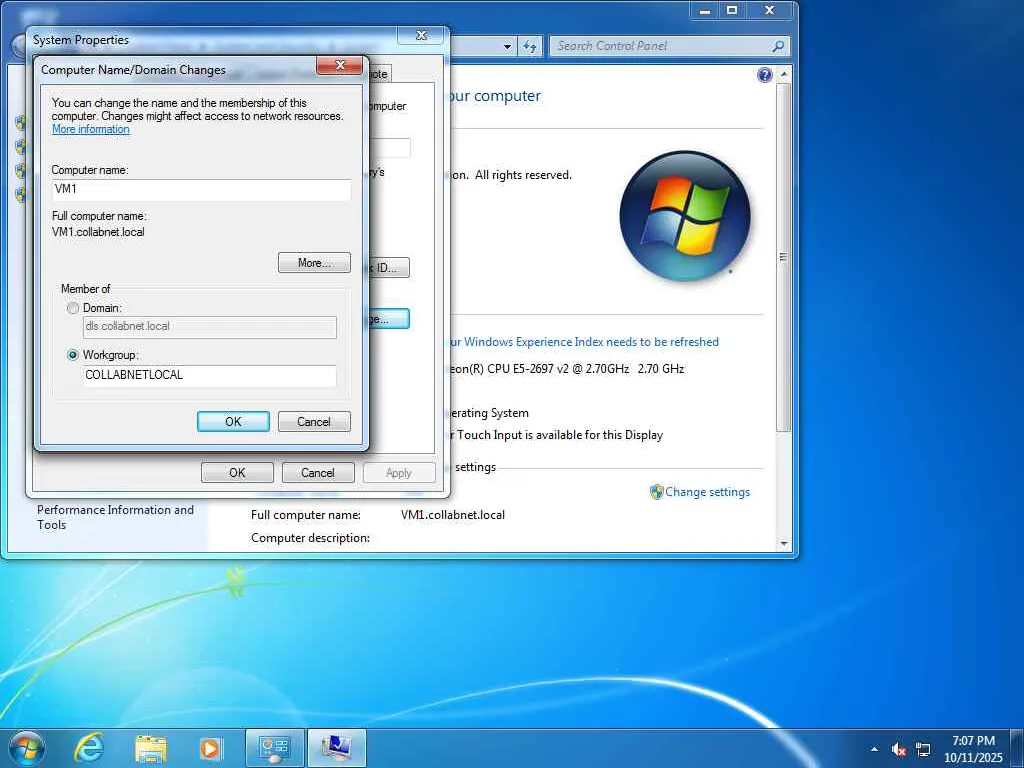Select the Workgroup radio button
Screen dimensions: 1024x768
click(73, 355)
